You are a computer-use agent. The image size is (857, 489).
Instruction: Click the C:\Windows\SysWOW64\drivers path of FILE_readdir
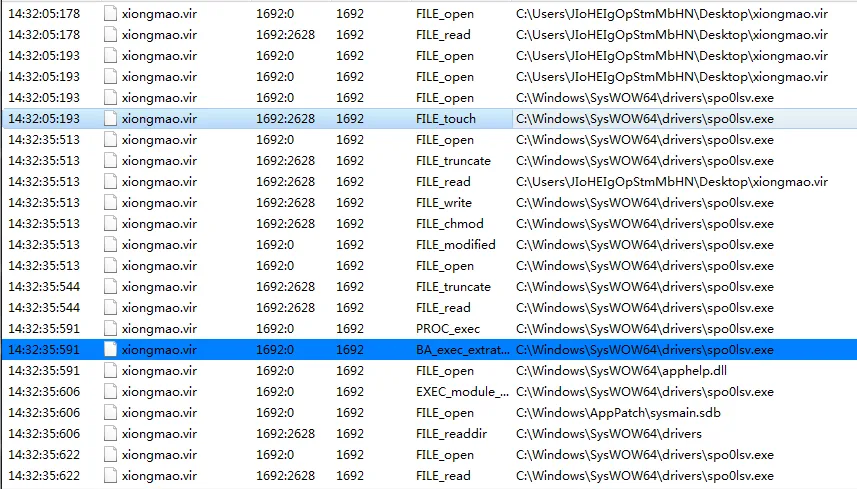608,434
